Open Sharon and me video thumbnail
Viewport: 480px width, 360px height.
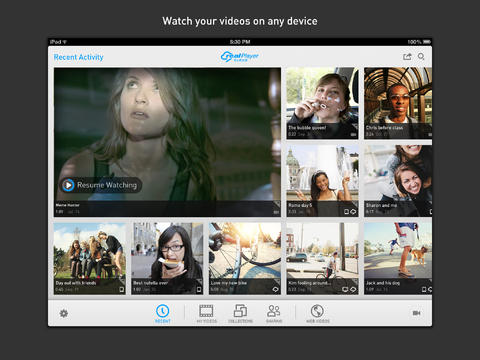398,181
